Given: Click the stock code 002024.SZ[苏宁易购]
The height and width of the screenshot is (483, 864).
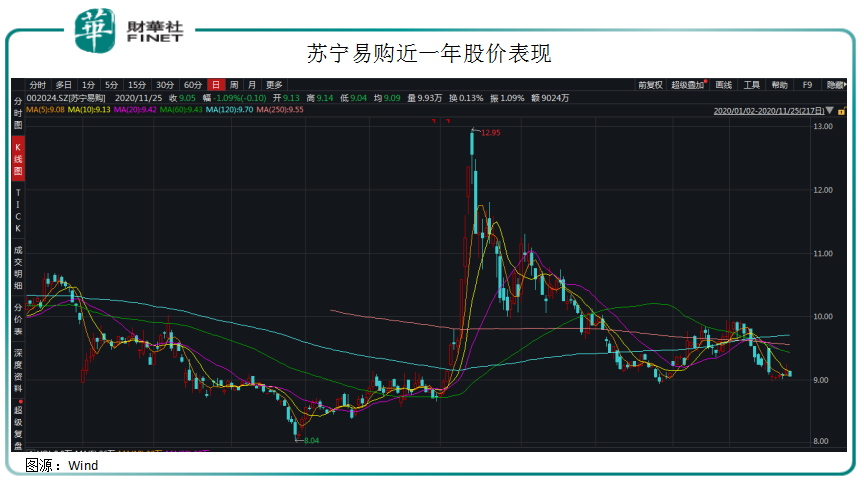Looking at the screenshot, I should [66, 98].
